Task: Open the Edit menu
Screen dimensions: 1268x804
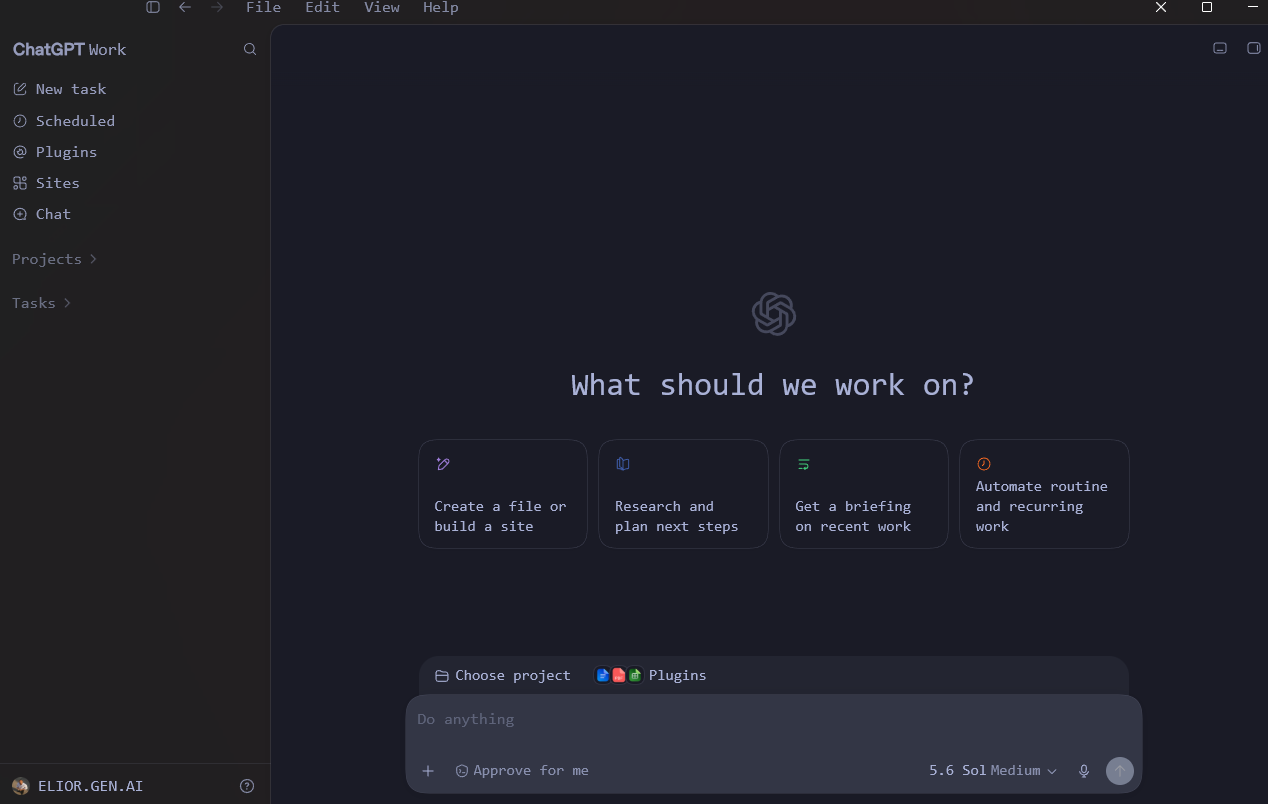Action: click(x=322, y=7)
